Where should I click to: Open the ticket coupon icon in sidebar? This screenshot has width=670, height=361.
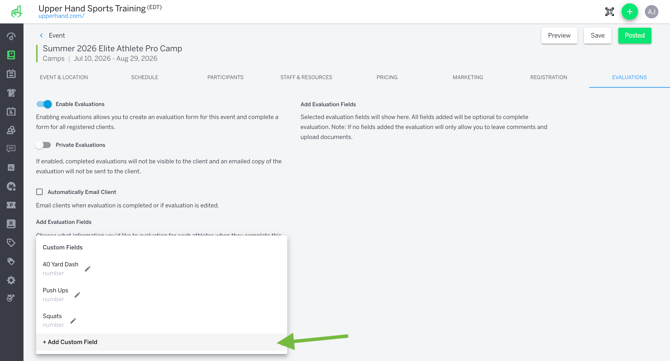click(x=12, y=205)
